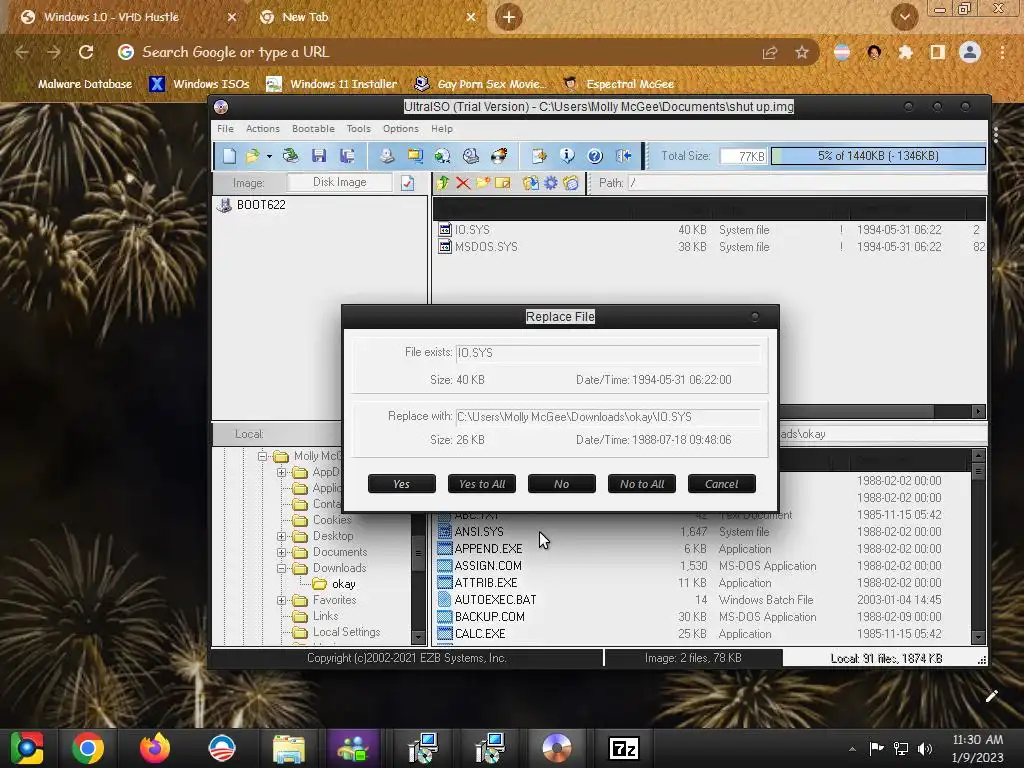Select the okay folder in local tree
1024x768 pixels.
point(344,584)
